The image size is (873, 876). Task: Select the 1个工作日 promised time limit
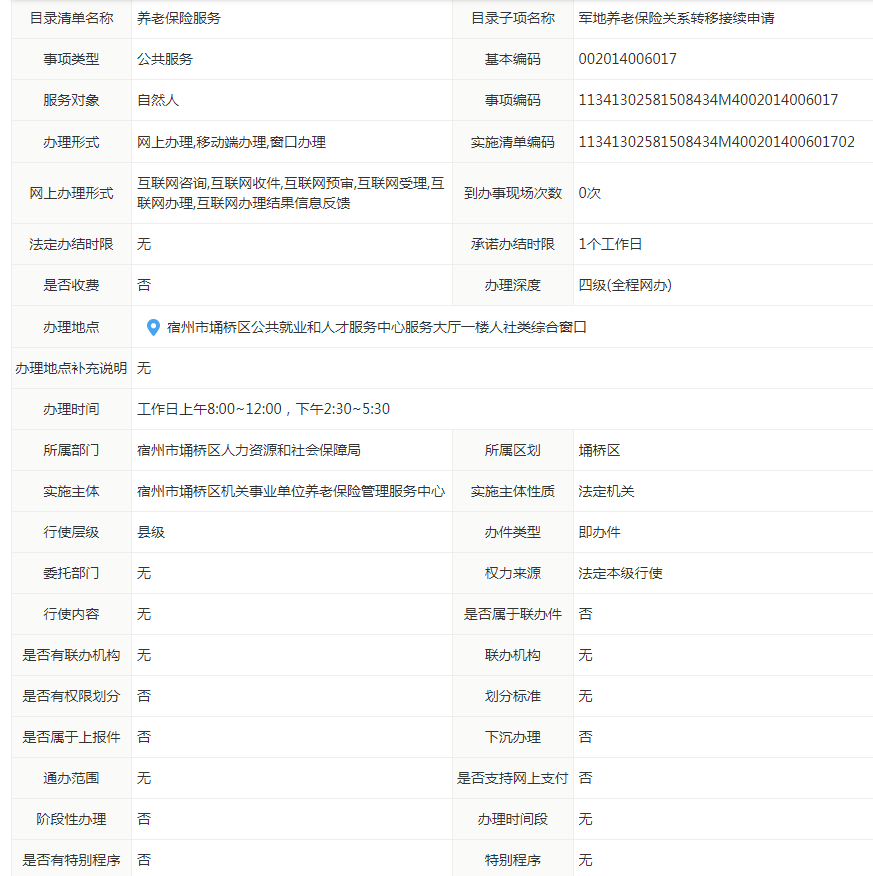coord(610,244)
